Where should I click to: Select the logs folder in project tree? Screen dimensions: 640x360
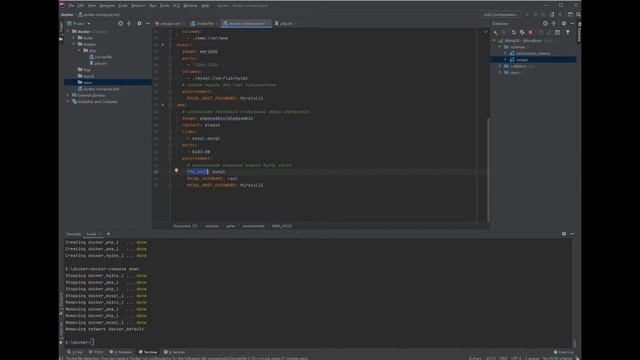click(x=84, y=69)
